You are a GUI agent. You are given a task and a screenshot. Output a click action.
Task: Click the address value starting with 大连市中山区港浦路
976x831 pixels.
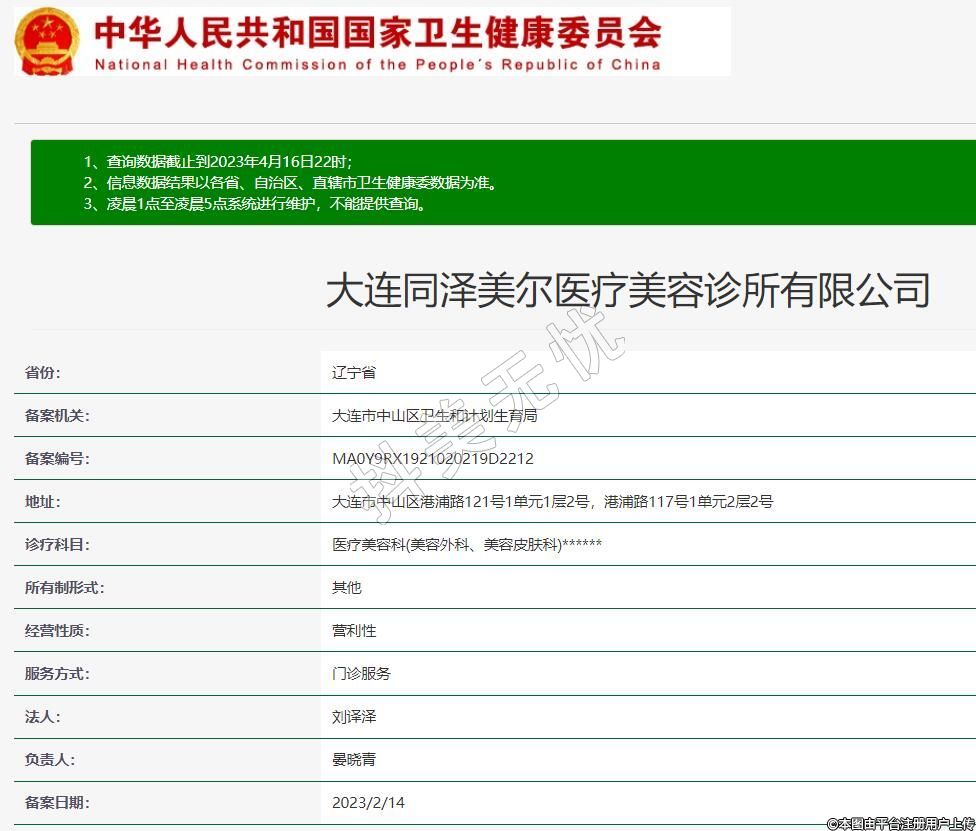[x=552, y=501]
